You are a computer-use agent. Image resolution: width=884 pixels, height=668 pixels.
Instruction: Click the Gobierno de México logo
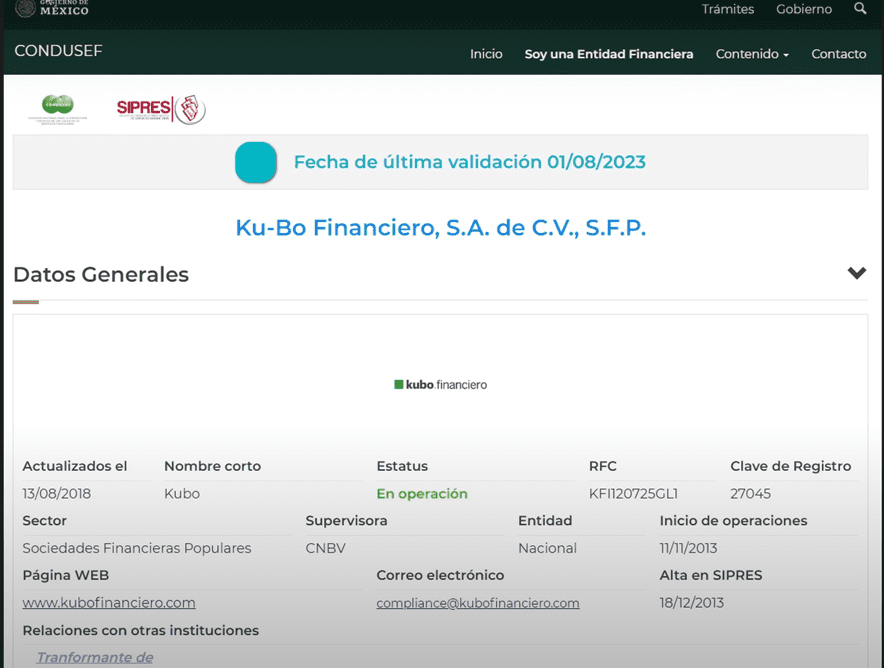click(x=52, y=8)
